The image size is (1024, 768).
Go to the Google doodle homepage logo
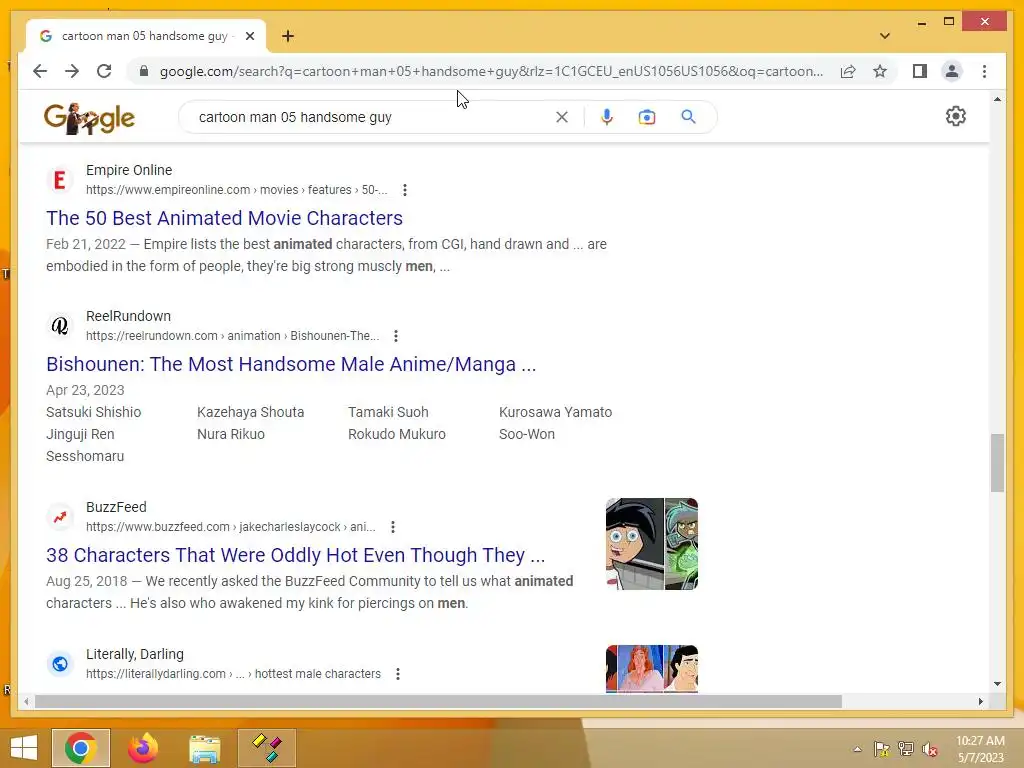click(89, 118)
